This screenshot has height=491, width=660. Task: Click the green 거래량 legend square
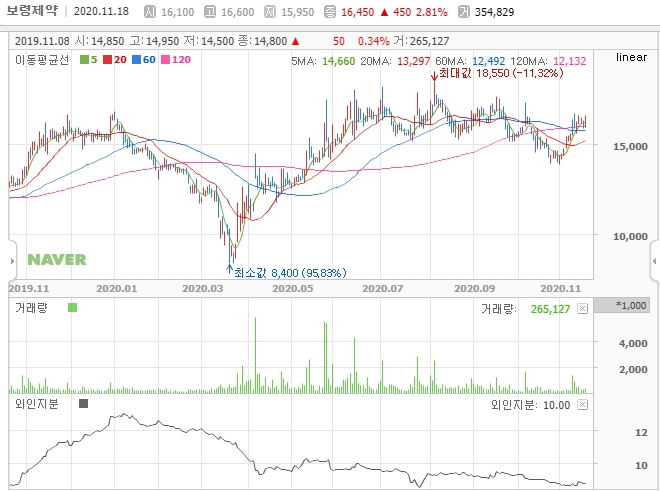pos(72,308)
